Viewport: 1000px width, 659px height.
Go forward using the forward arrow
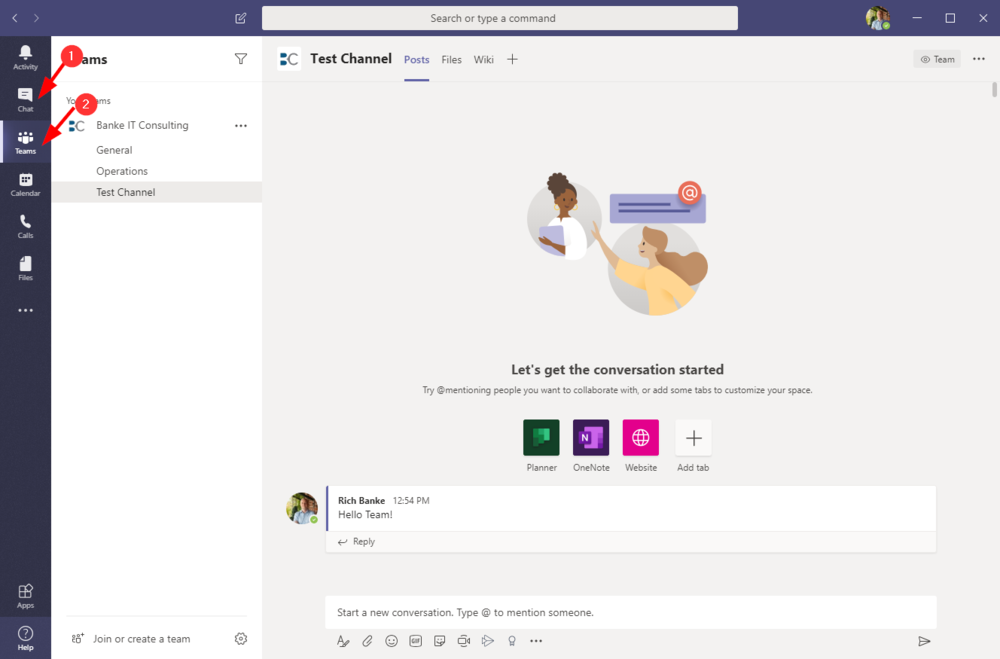pyautogui.click(x=36, y=18)
